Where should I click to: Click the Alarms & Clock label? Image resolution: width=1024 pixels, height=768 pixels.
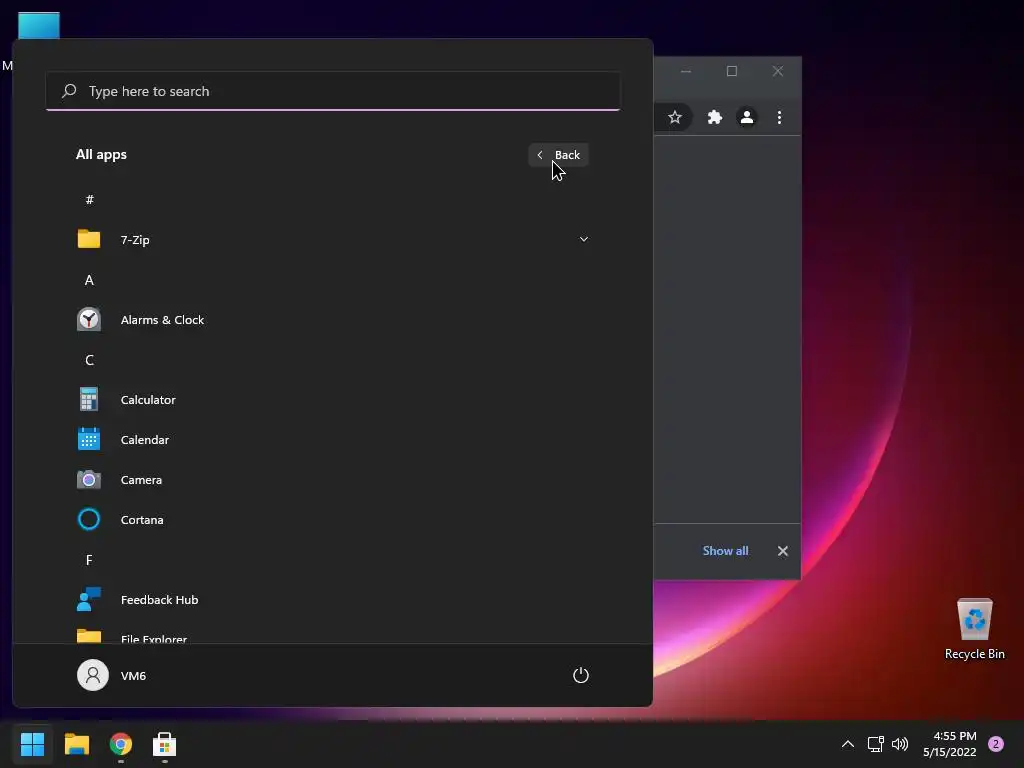point(162,320)
